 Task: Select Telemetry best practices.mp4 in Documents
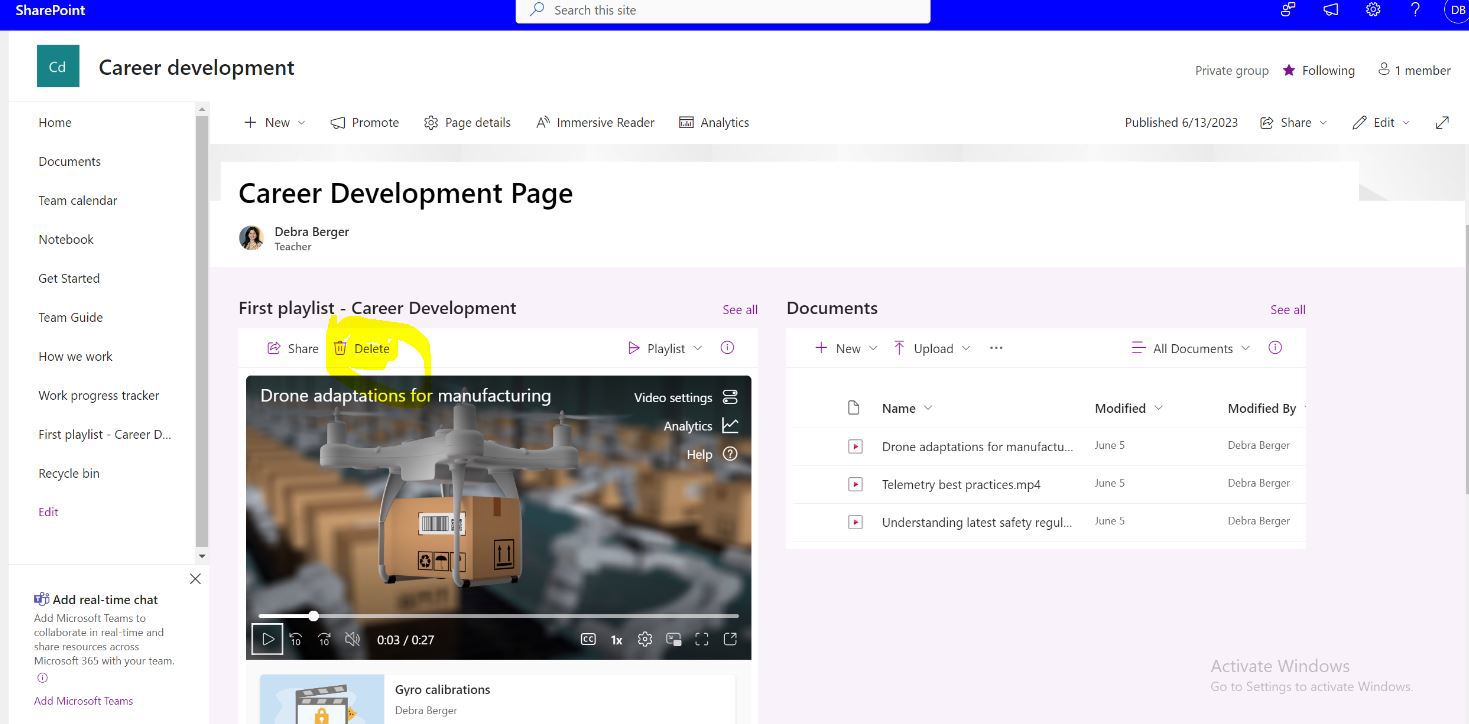click(x=961, y=484)
